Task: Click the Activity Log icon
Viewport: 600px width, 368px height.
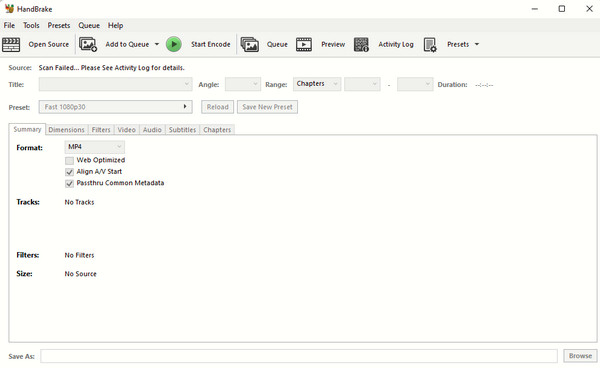Action: (x=361, y=44)
